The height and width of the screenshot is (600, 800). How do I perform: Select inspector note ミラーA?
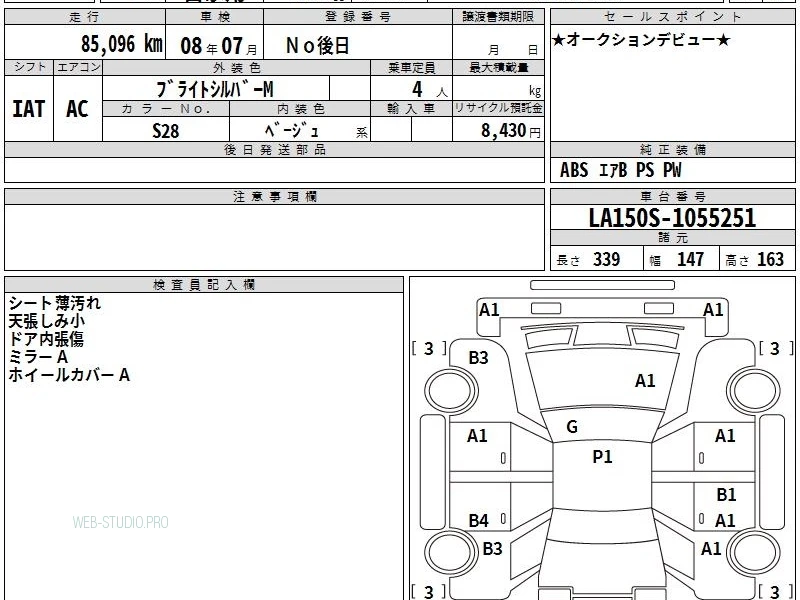pos(38,357)
